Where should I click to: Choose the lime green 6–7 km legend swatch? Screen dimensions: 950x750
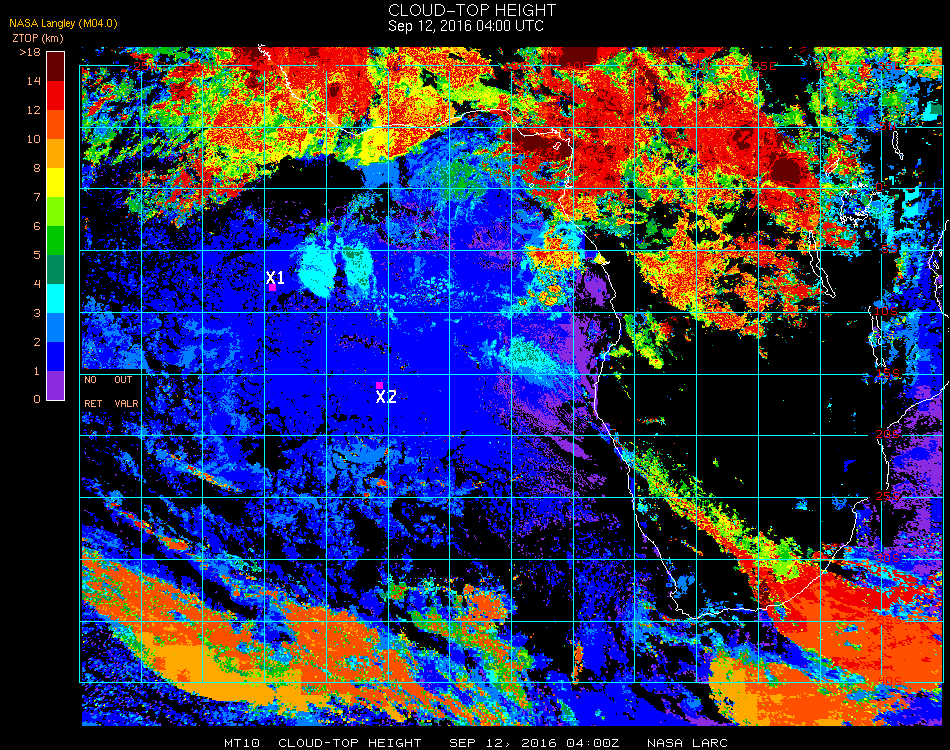55,211
